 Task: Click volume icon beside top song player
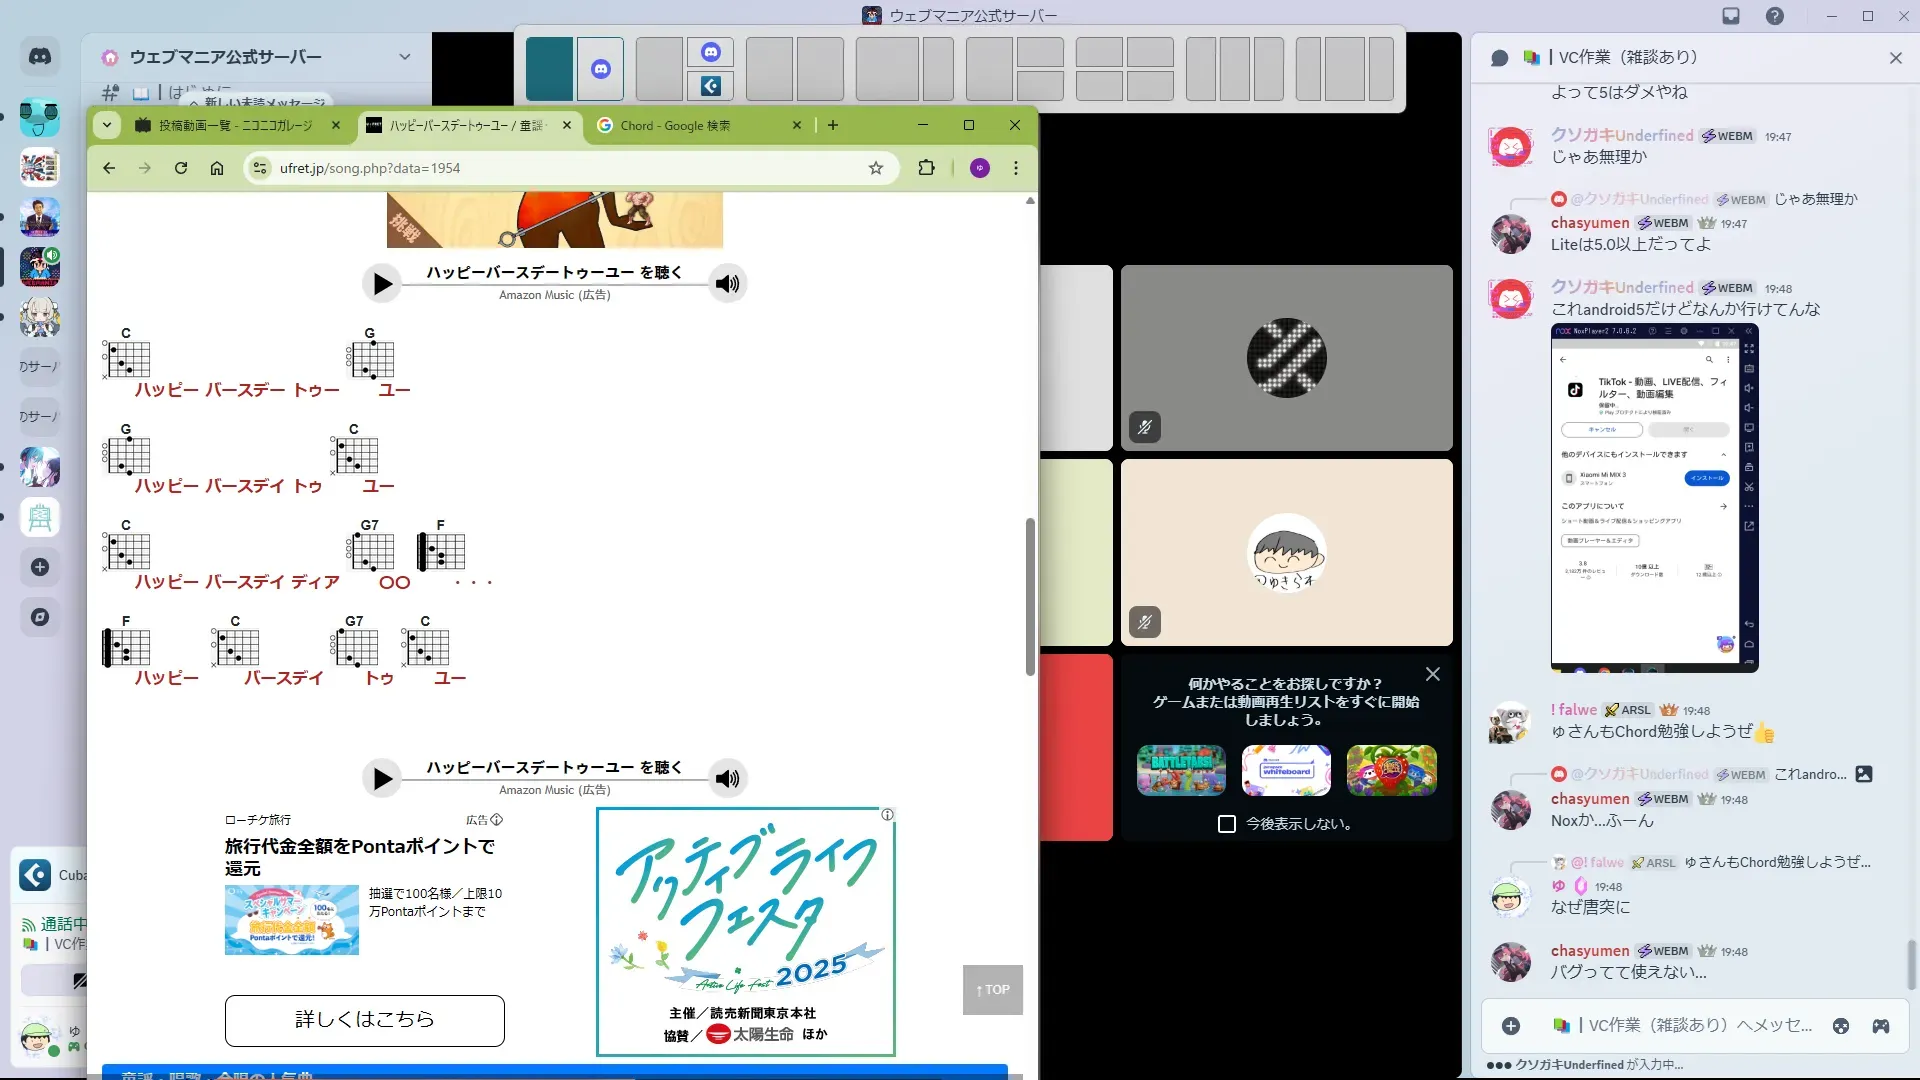click(728, 284)
